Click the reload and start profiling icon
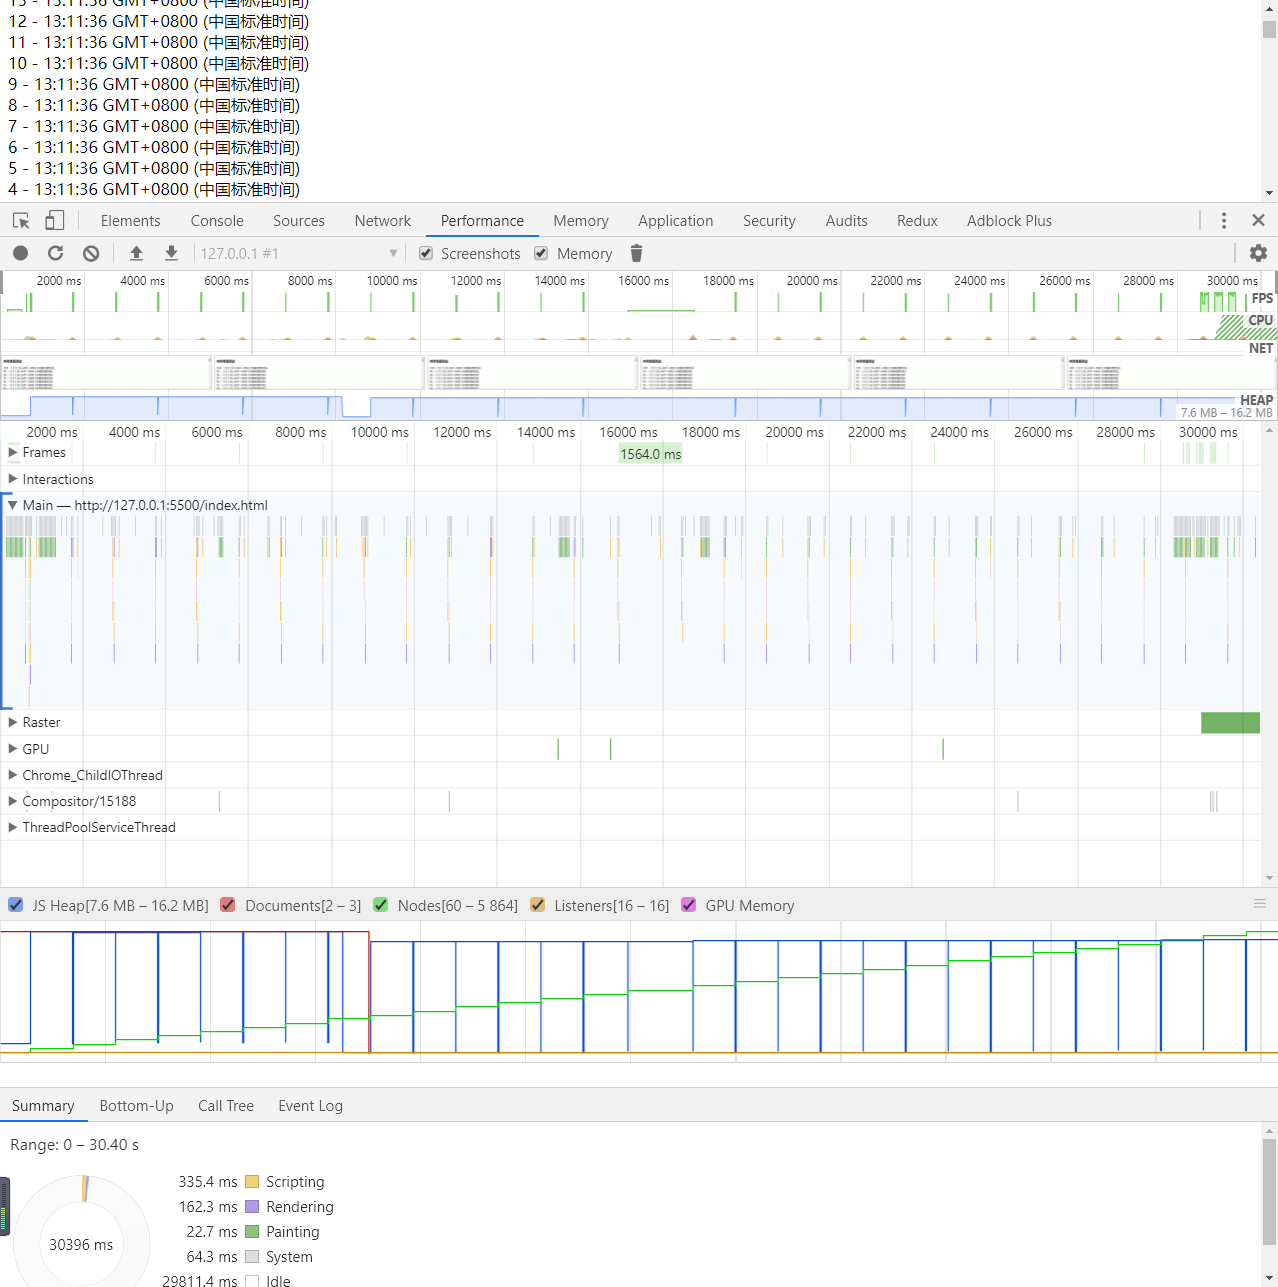Screen dimensions: 1278x1287 coord(56,254)
